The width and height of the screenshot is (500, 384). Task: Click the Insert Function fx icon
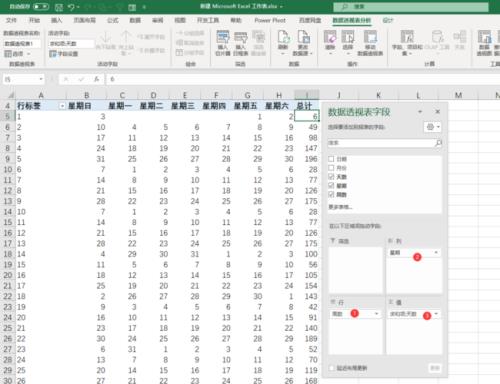pos(96,79)
